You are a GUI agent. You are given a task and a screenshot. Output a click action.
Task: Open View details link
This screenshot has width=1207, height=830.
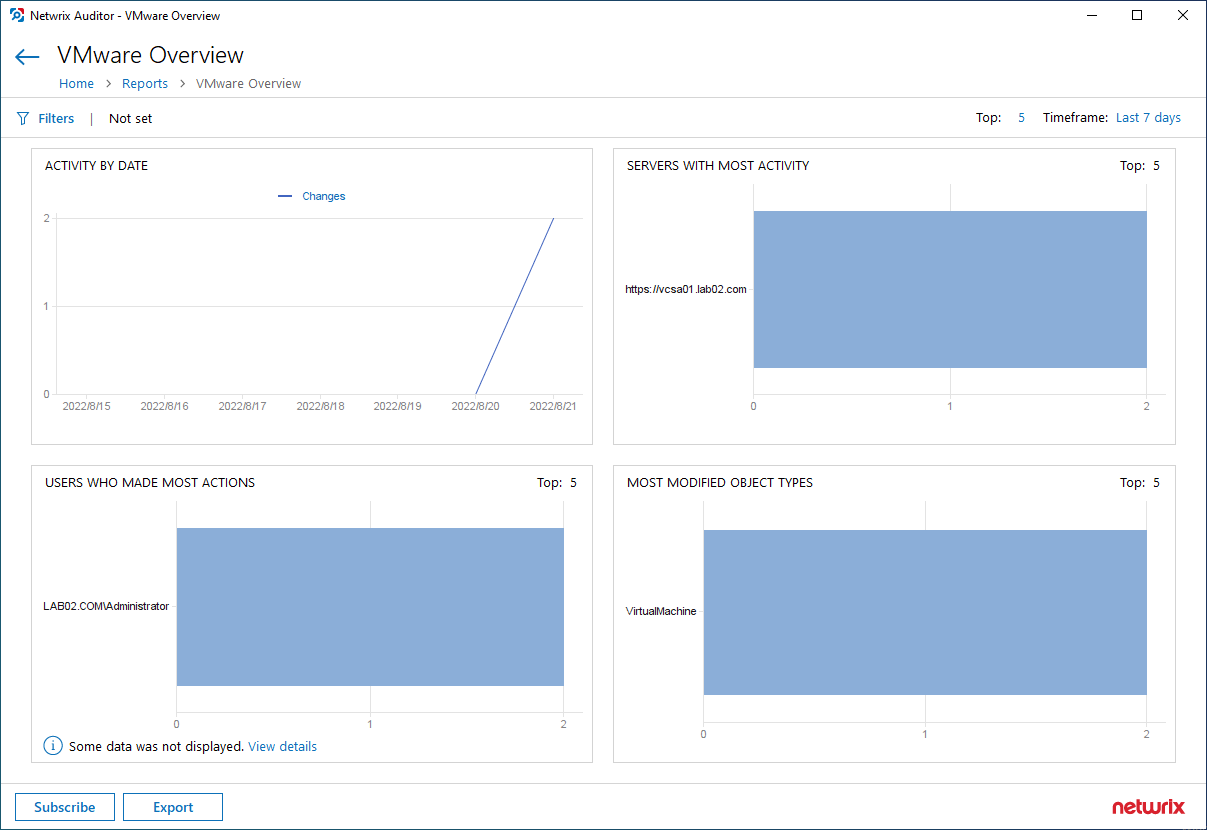[x=282, y=746]
